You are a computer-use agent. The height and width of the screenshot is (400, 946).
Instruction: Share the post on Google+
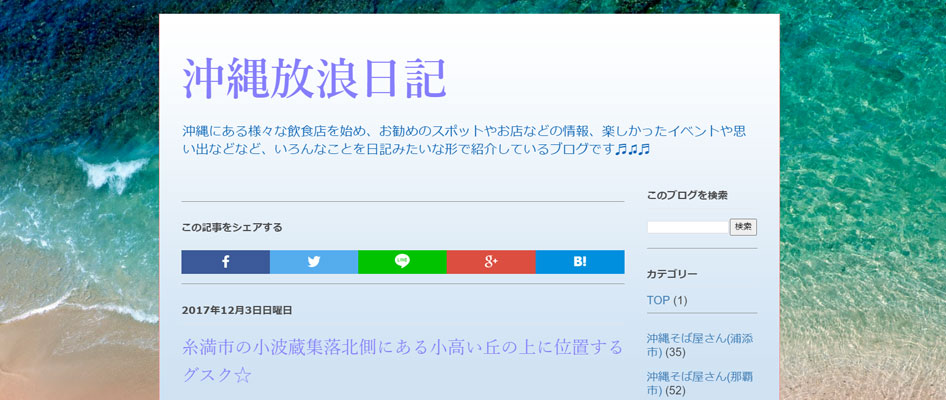click(x=490, y=262)
